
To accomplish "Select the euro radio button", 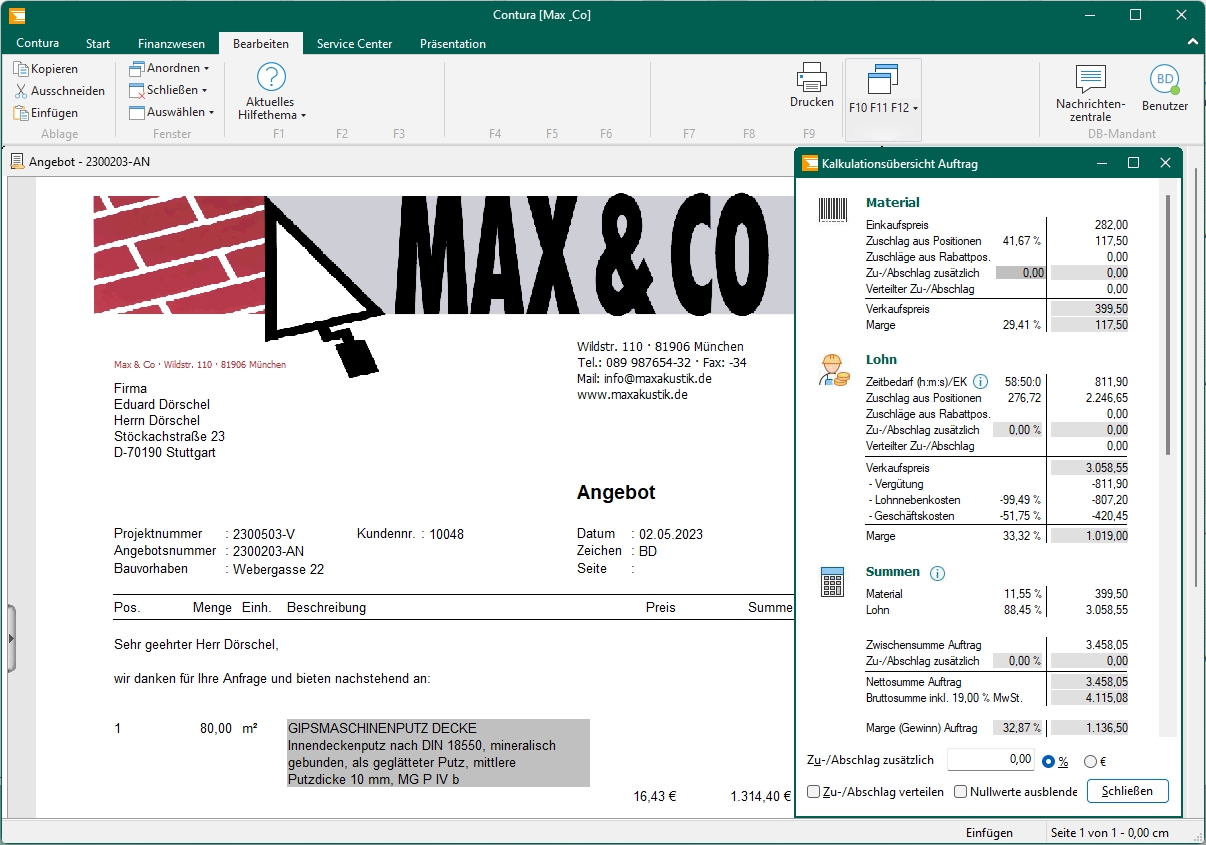I will click(x=1090, y=761).
